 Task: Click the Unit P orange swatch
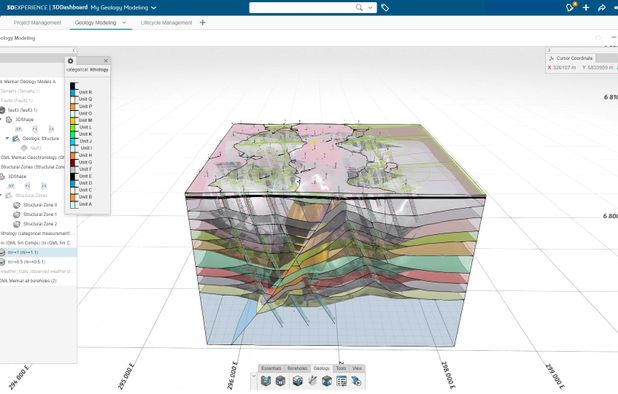(73, 106)
